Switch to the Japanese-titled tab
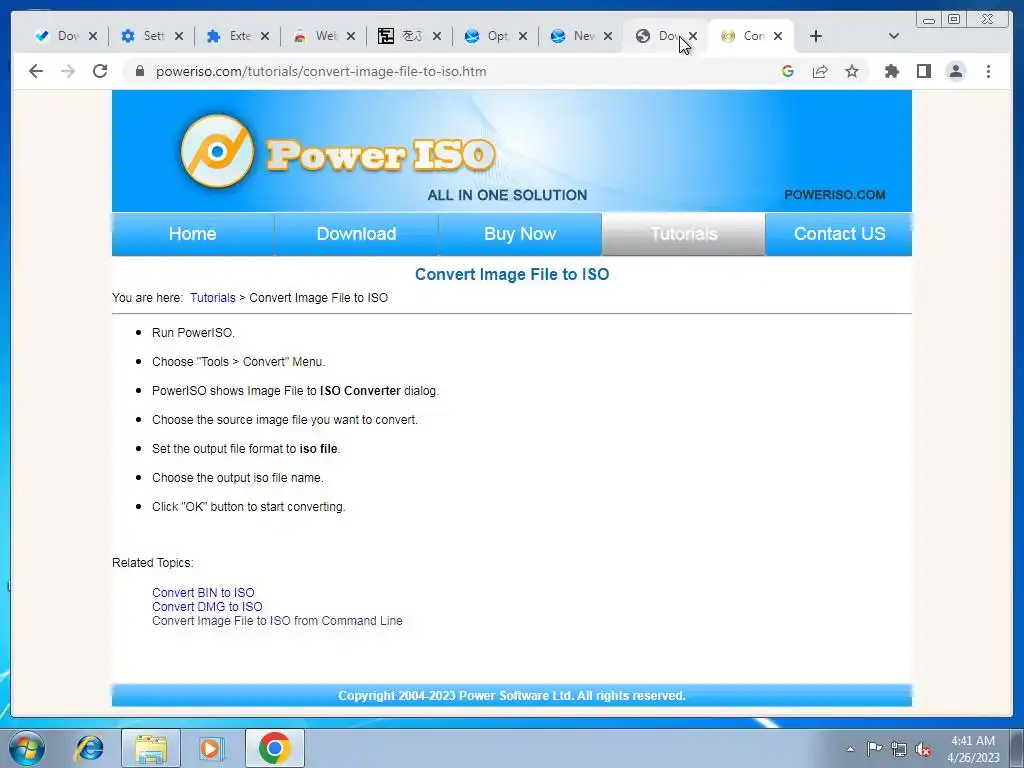 pos(402,36)
